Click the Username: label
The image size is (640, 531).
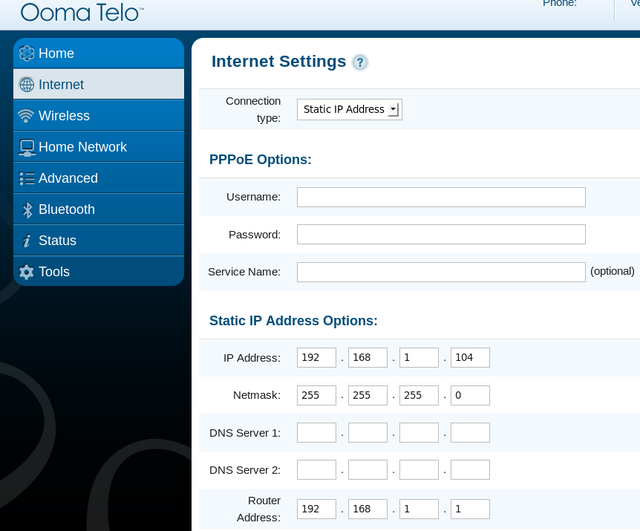253,197
